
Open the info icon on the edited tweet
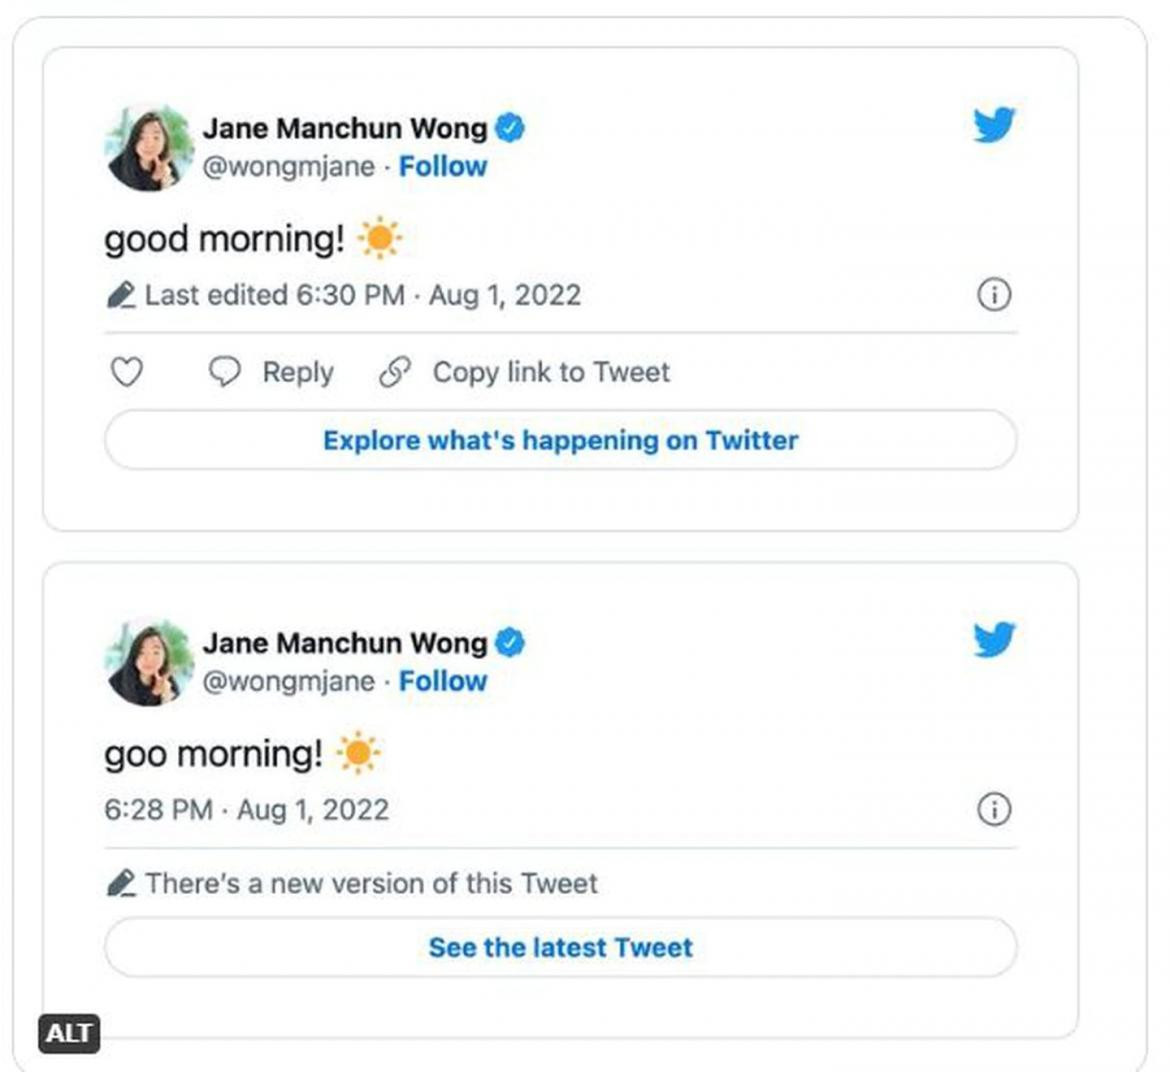(x=994, y=295)
